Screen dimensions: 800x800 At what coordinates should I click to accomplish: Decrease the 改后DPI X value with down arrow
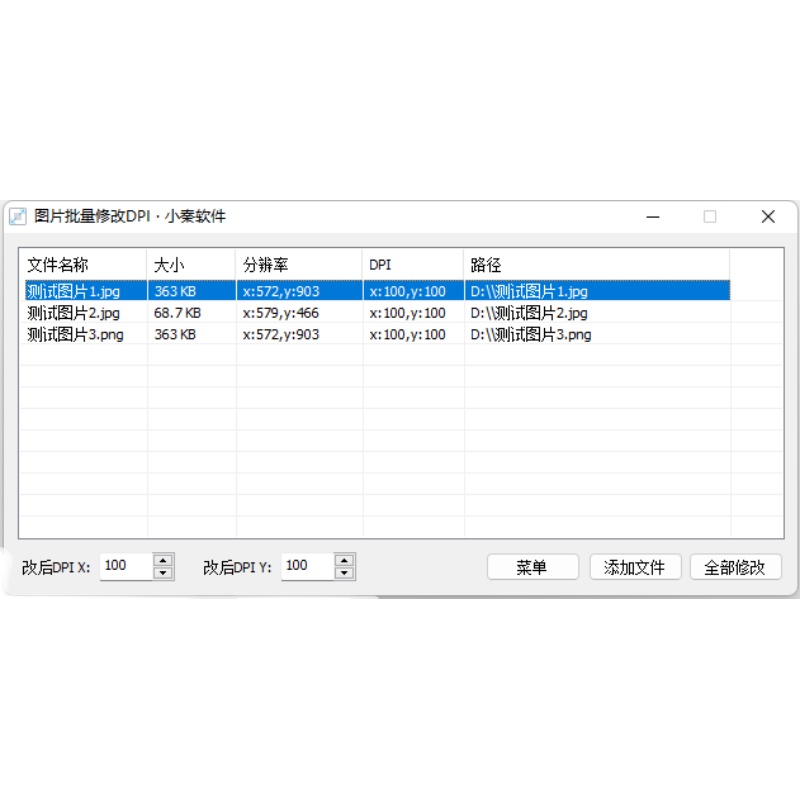[x=164, y=573]
